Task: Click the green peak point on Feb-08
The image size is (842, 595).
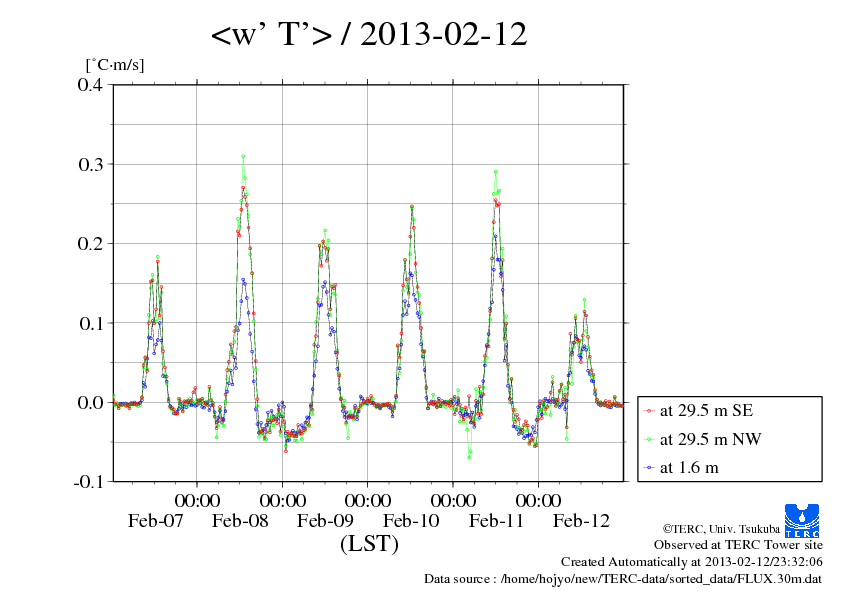Action: pyautogui.click(x=243, y=156)
